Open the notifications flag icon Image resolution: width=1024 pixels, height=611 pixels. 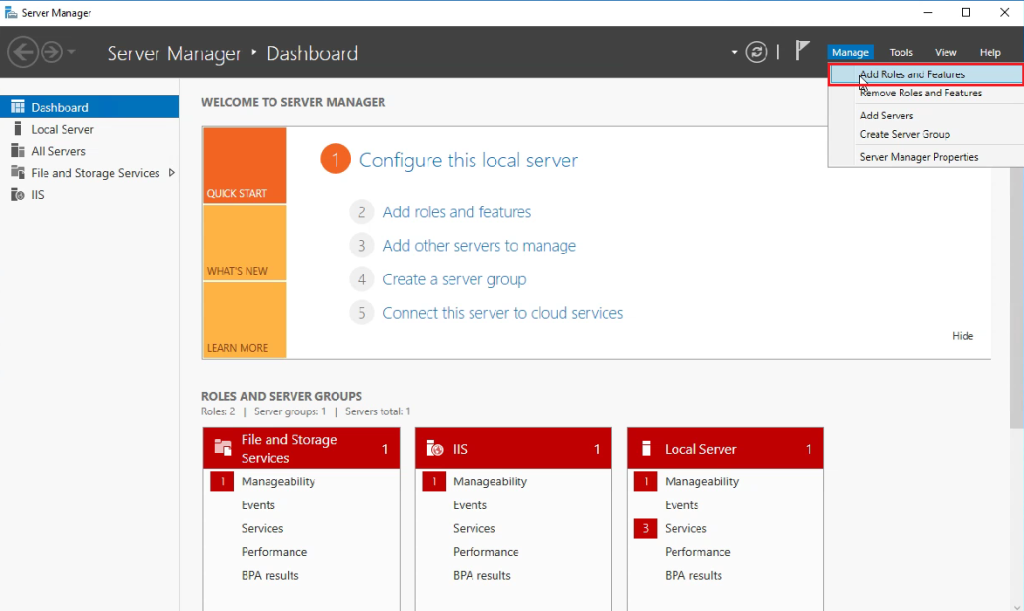tap(802, 51)
